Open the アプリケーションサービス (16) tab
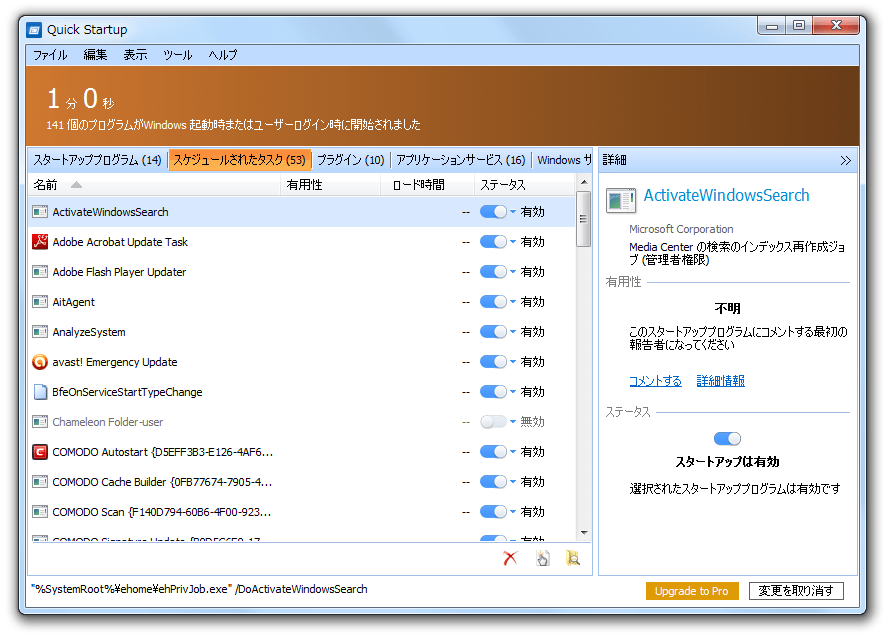The image size is (887, 637). 460,160
